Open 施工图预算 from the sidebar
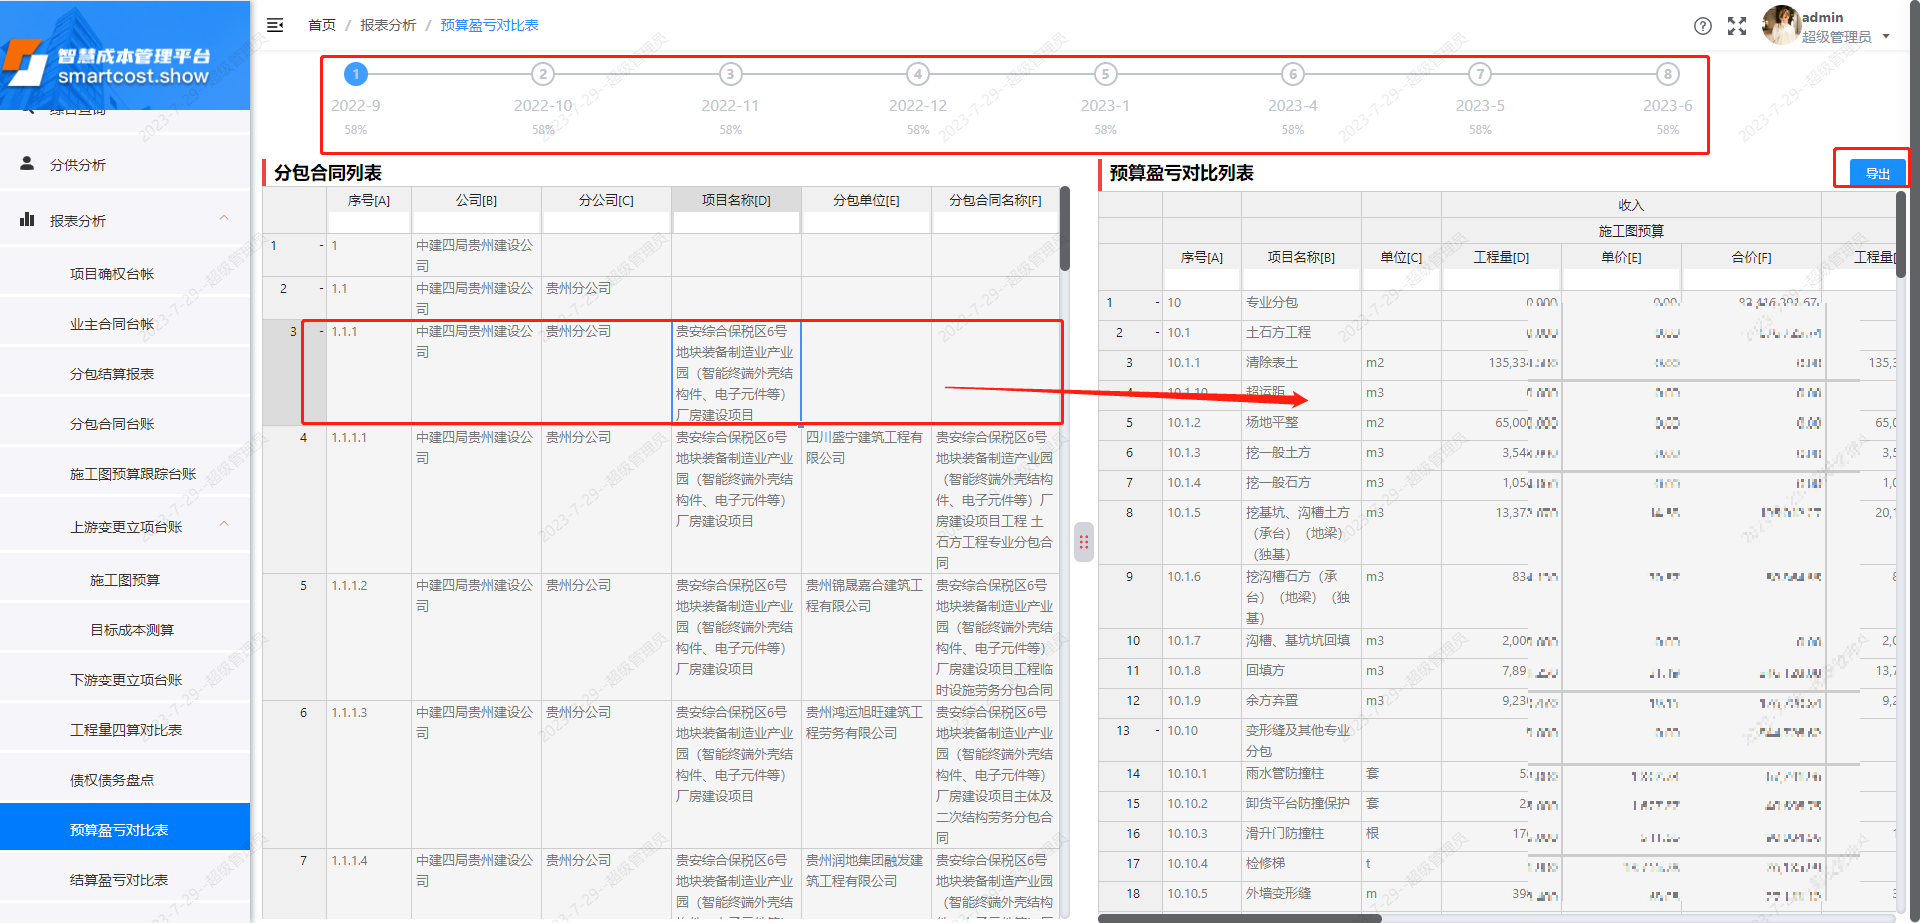1920x923 pixels. tap(127, 578)
